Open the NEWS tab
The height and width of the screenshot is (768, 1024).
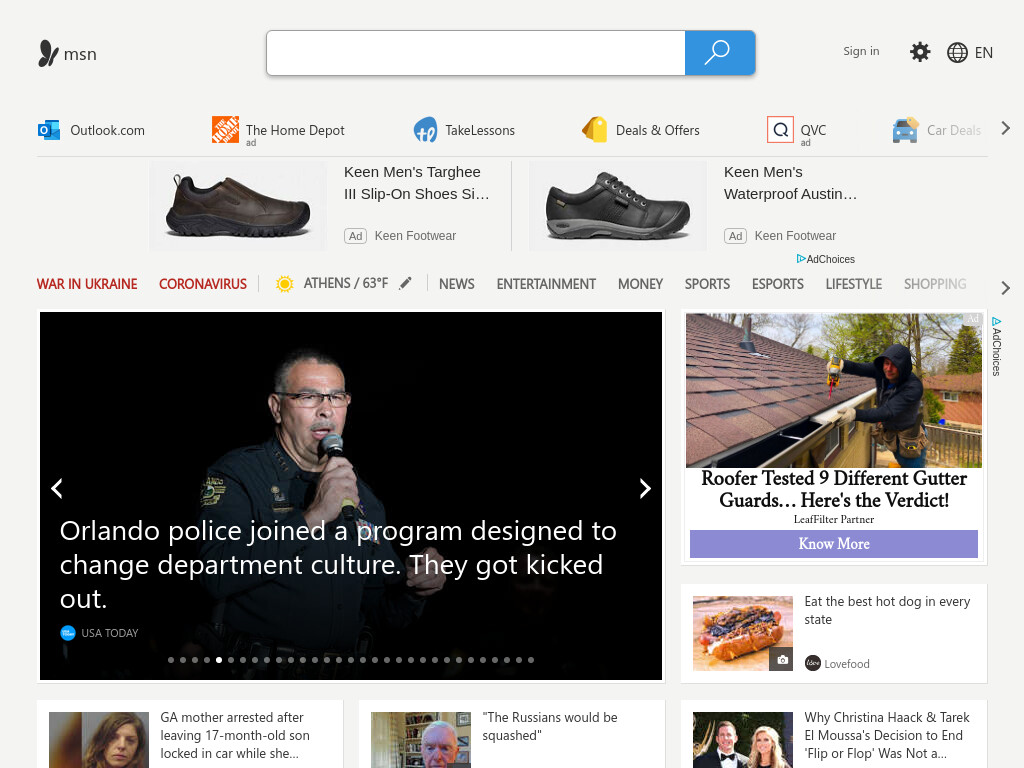tap(456, 284)
